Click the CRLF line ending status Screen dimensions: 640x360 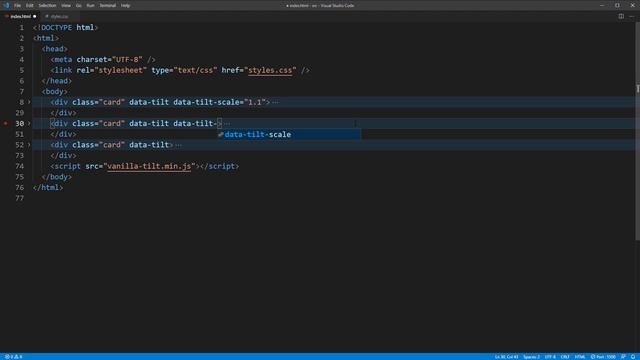[x=565, y=357]
